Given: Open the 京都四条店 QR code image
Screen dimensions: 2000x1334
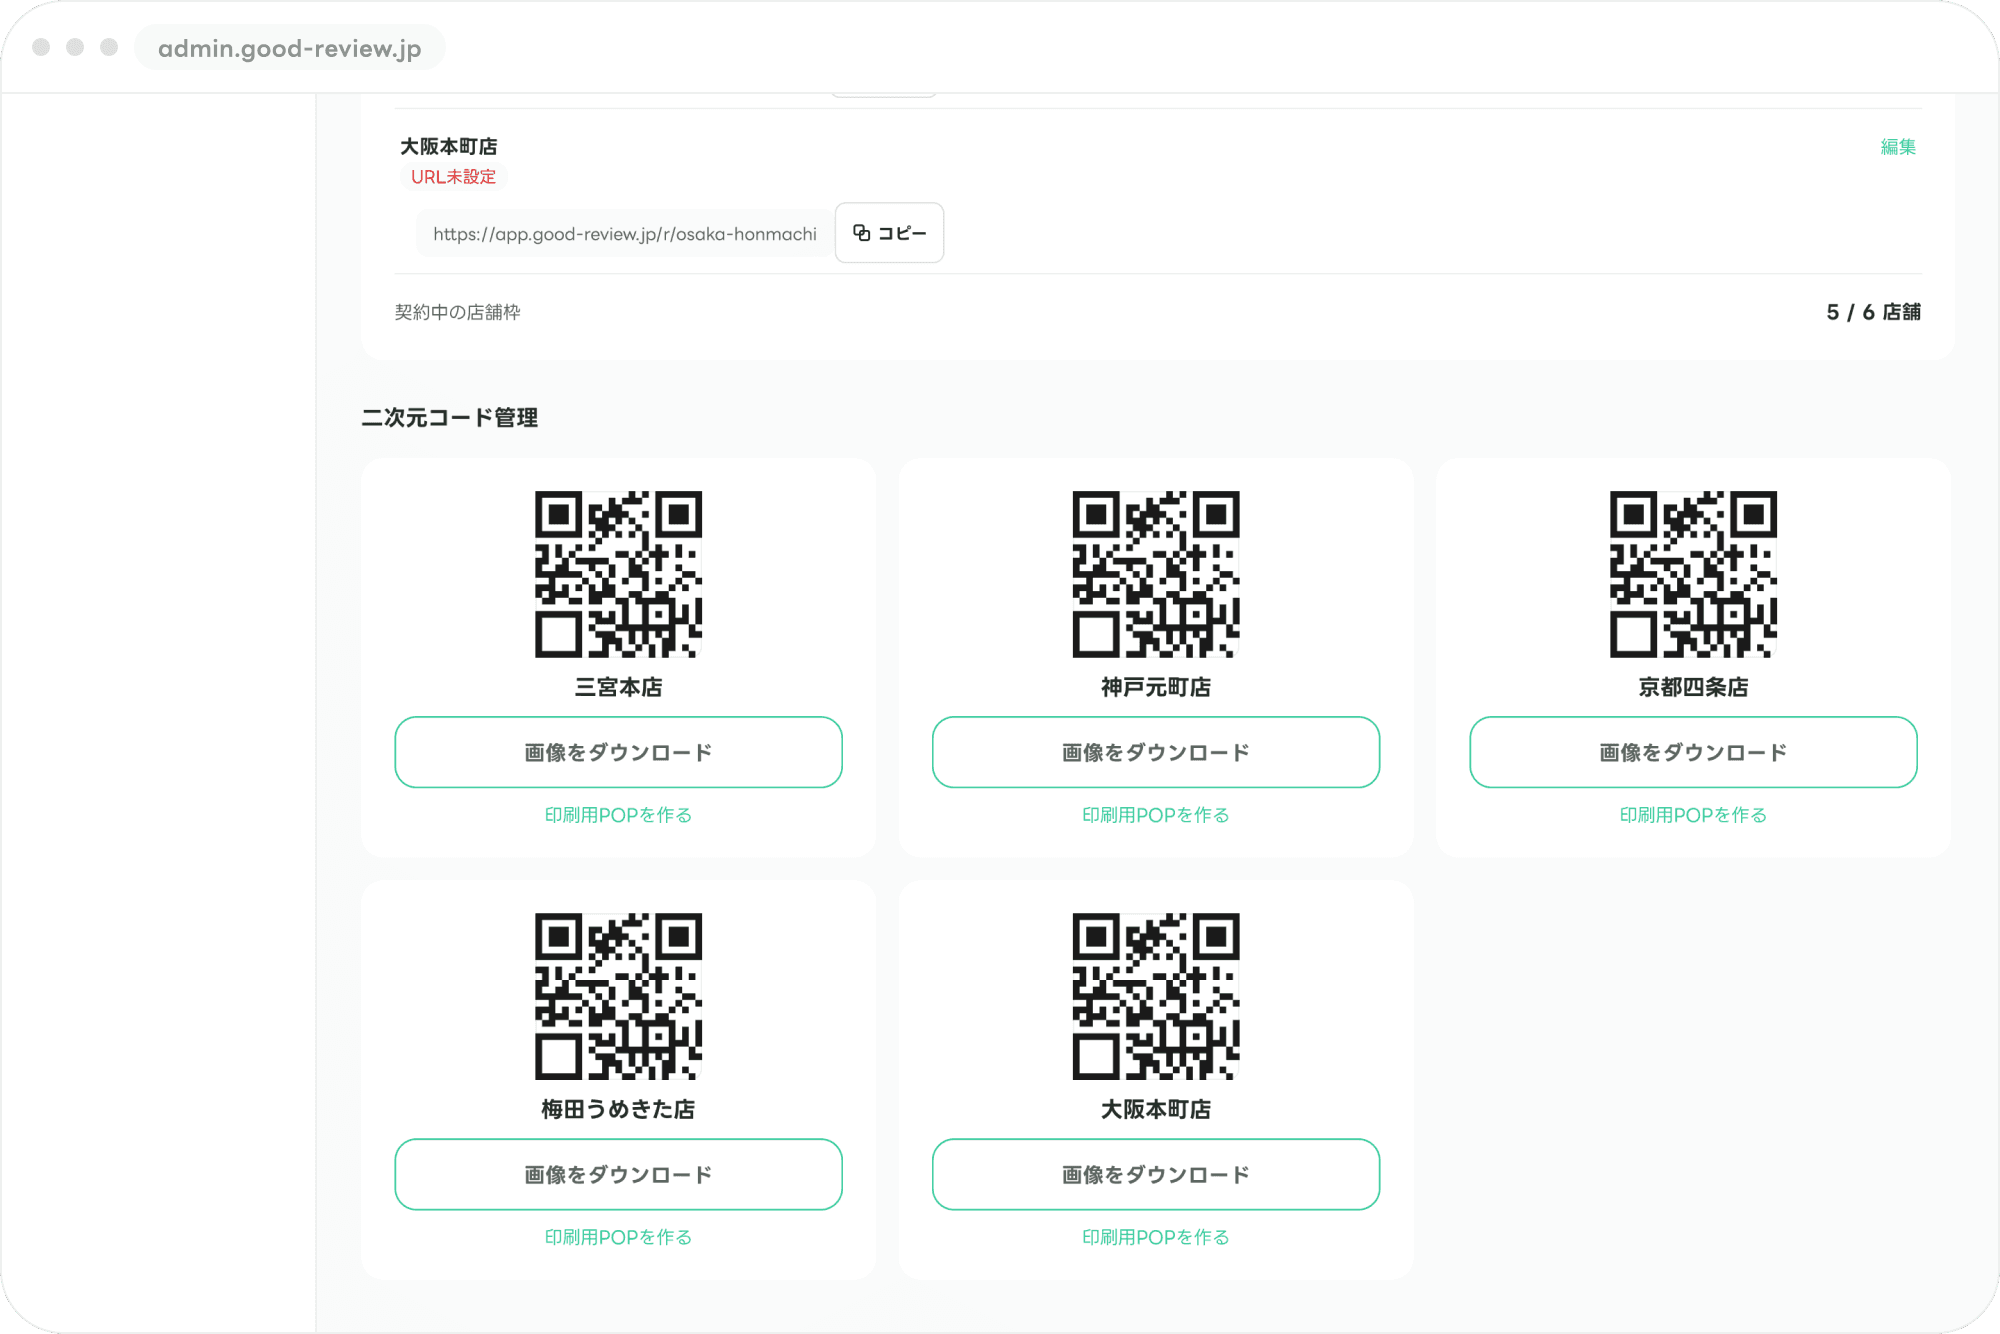Looking at the screenshot, I should (1693, 574).
